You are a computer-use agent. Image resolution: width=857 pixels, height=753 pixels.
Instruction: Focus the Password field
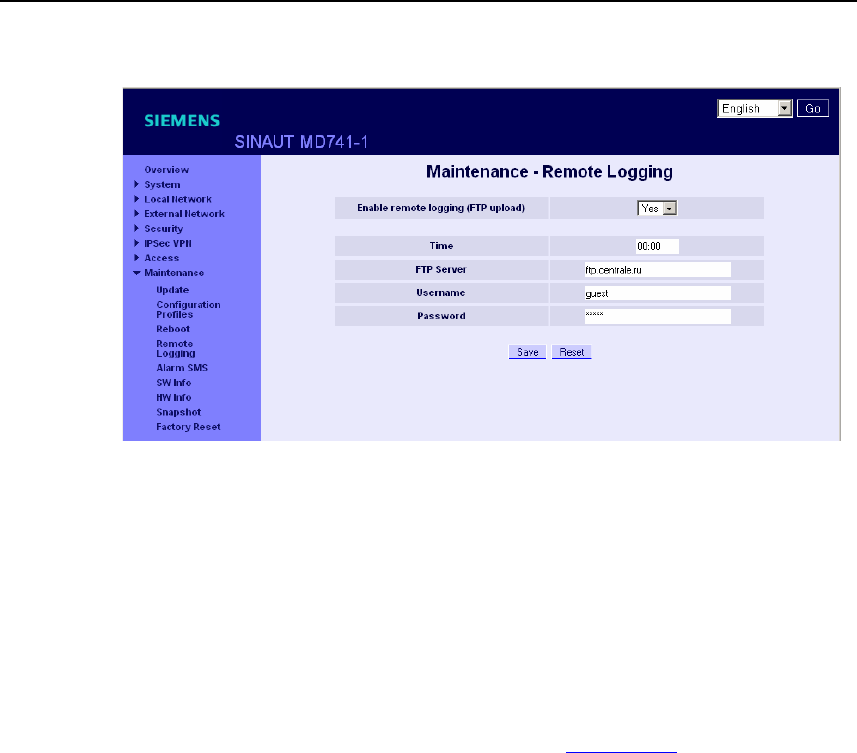658,316
